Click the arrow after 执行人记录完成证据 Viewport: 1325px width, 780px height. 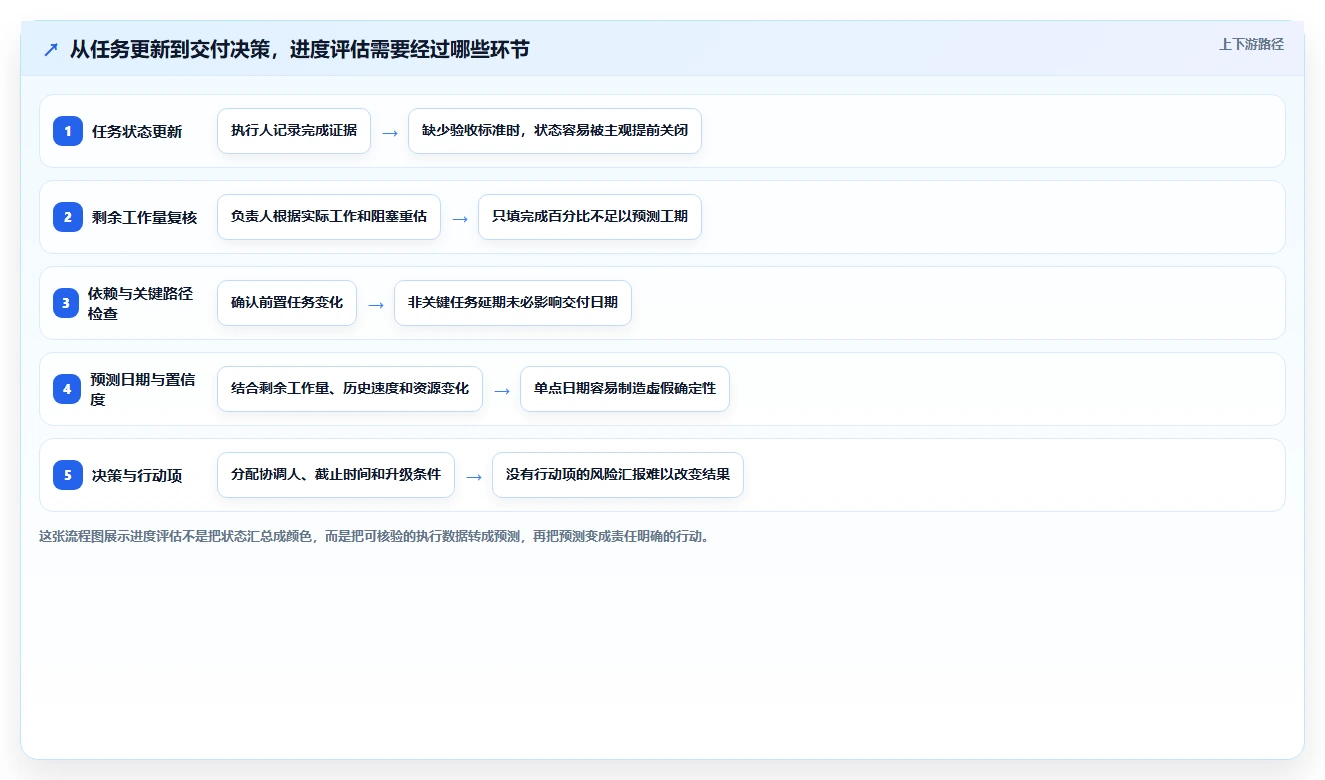pyautogui.click(x=390, y=132)
